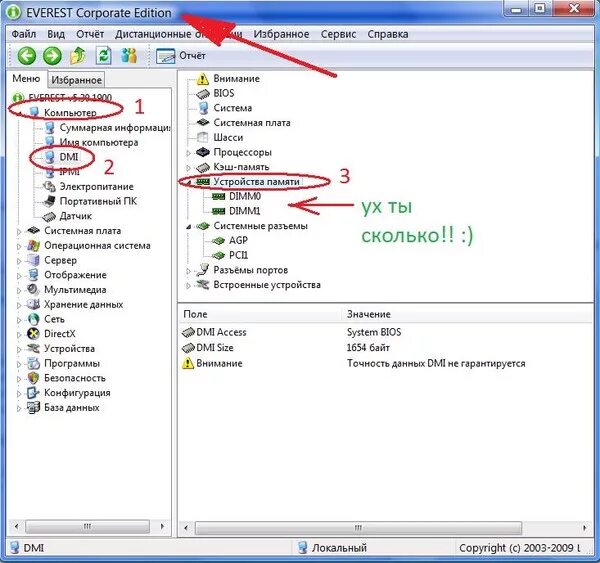This screenshot has width=600, height=563.
Task: Expand the Мультимедиа node
Action: [18, 290]
